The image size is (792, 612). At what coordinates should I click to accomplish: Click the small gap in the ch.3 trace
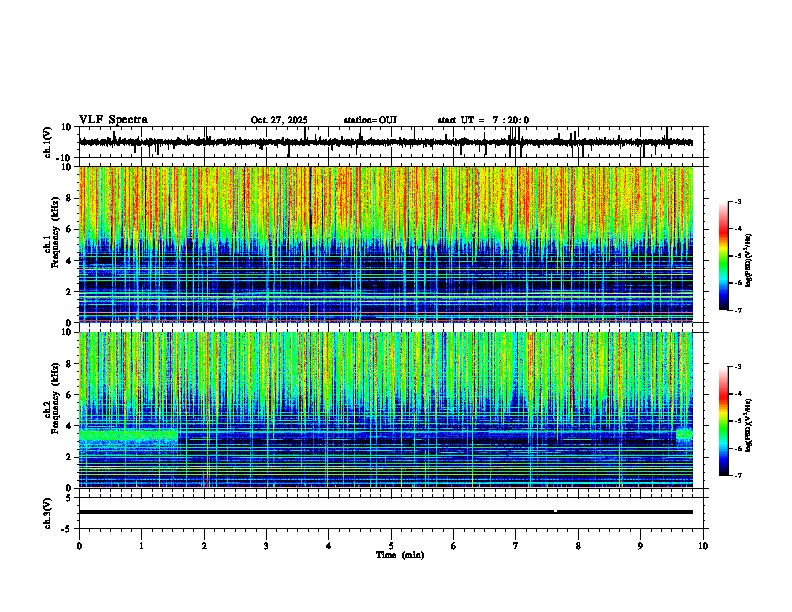coord(555,512)
